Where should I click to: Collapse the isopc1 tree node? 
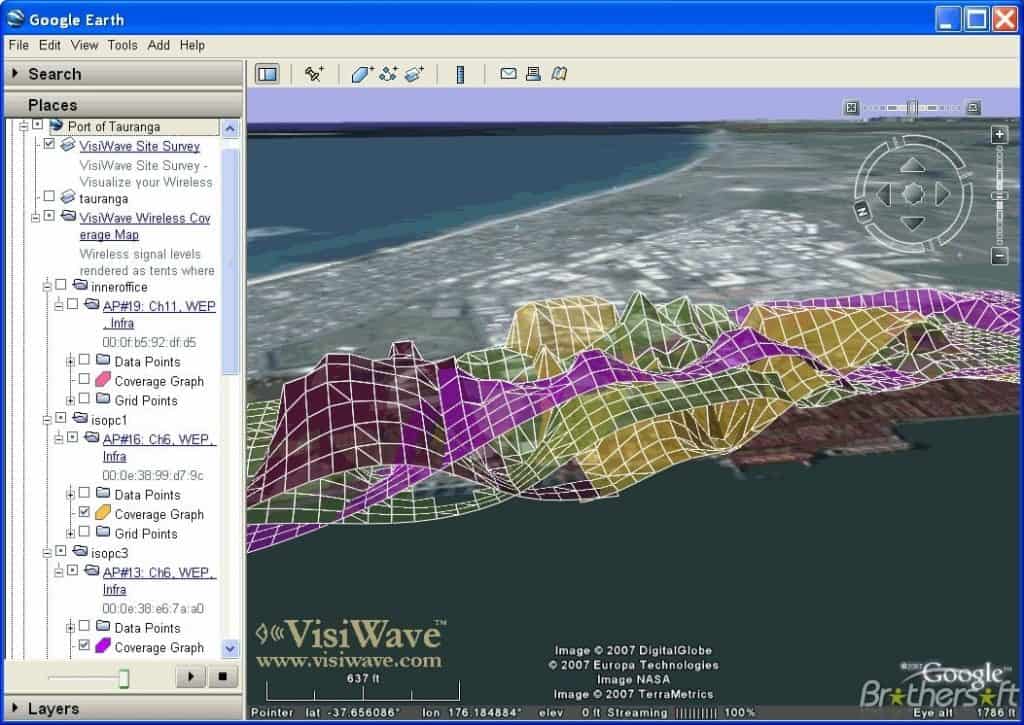47,419
